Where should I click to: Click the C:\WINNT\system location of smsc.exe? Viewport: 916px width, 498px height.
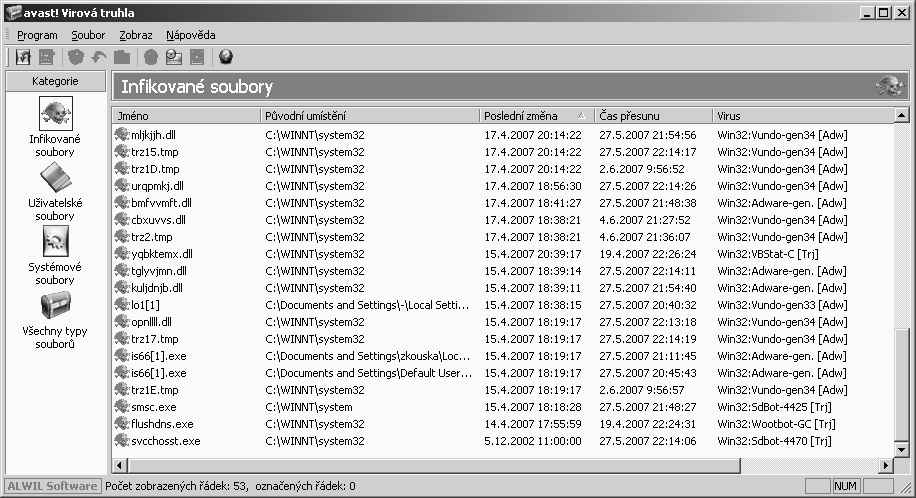pyautogui.click(x=308, y=407)
